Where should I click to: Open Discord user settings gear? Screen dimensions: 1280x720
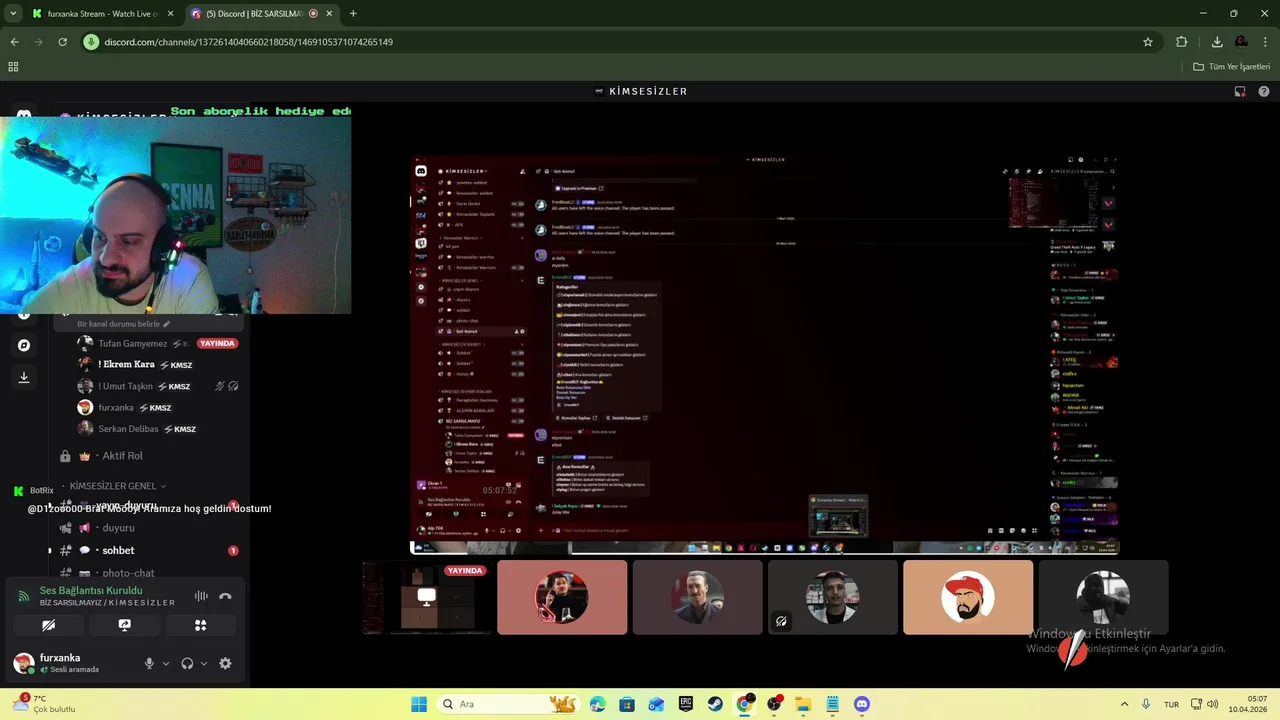tap(225, 663)
